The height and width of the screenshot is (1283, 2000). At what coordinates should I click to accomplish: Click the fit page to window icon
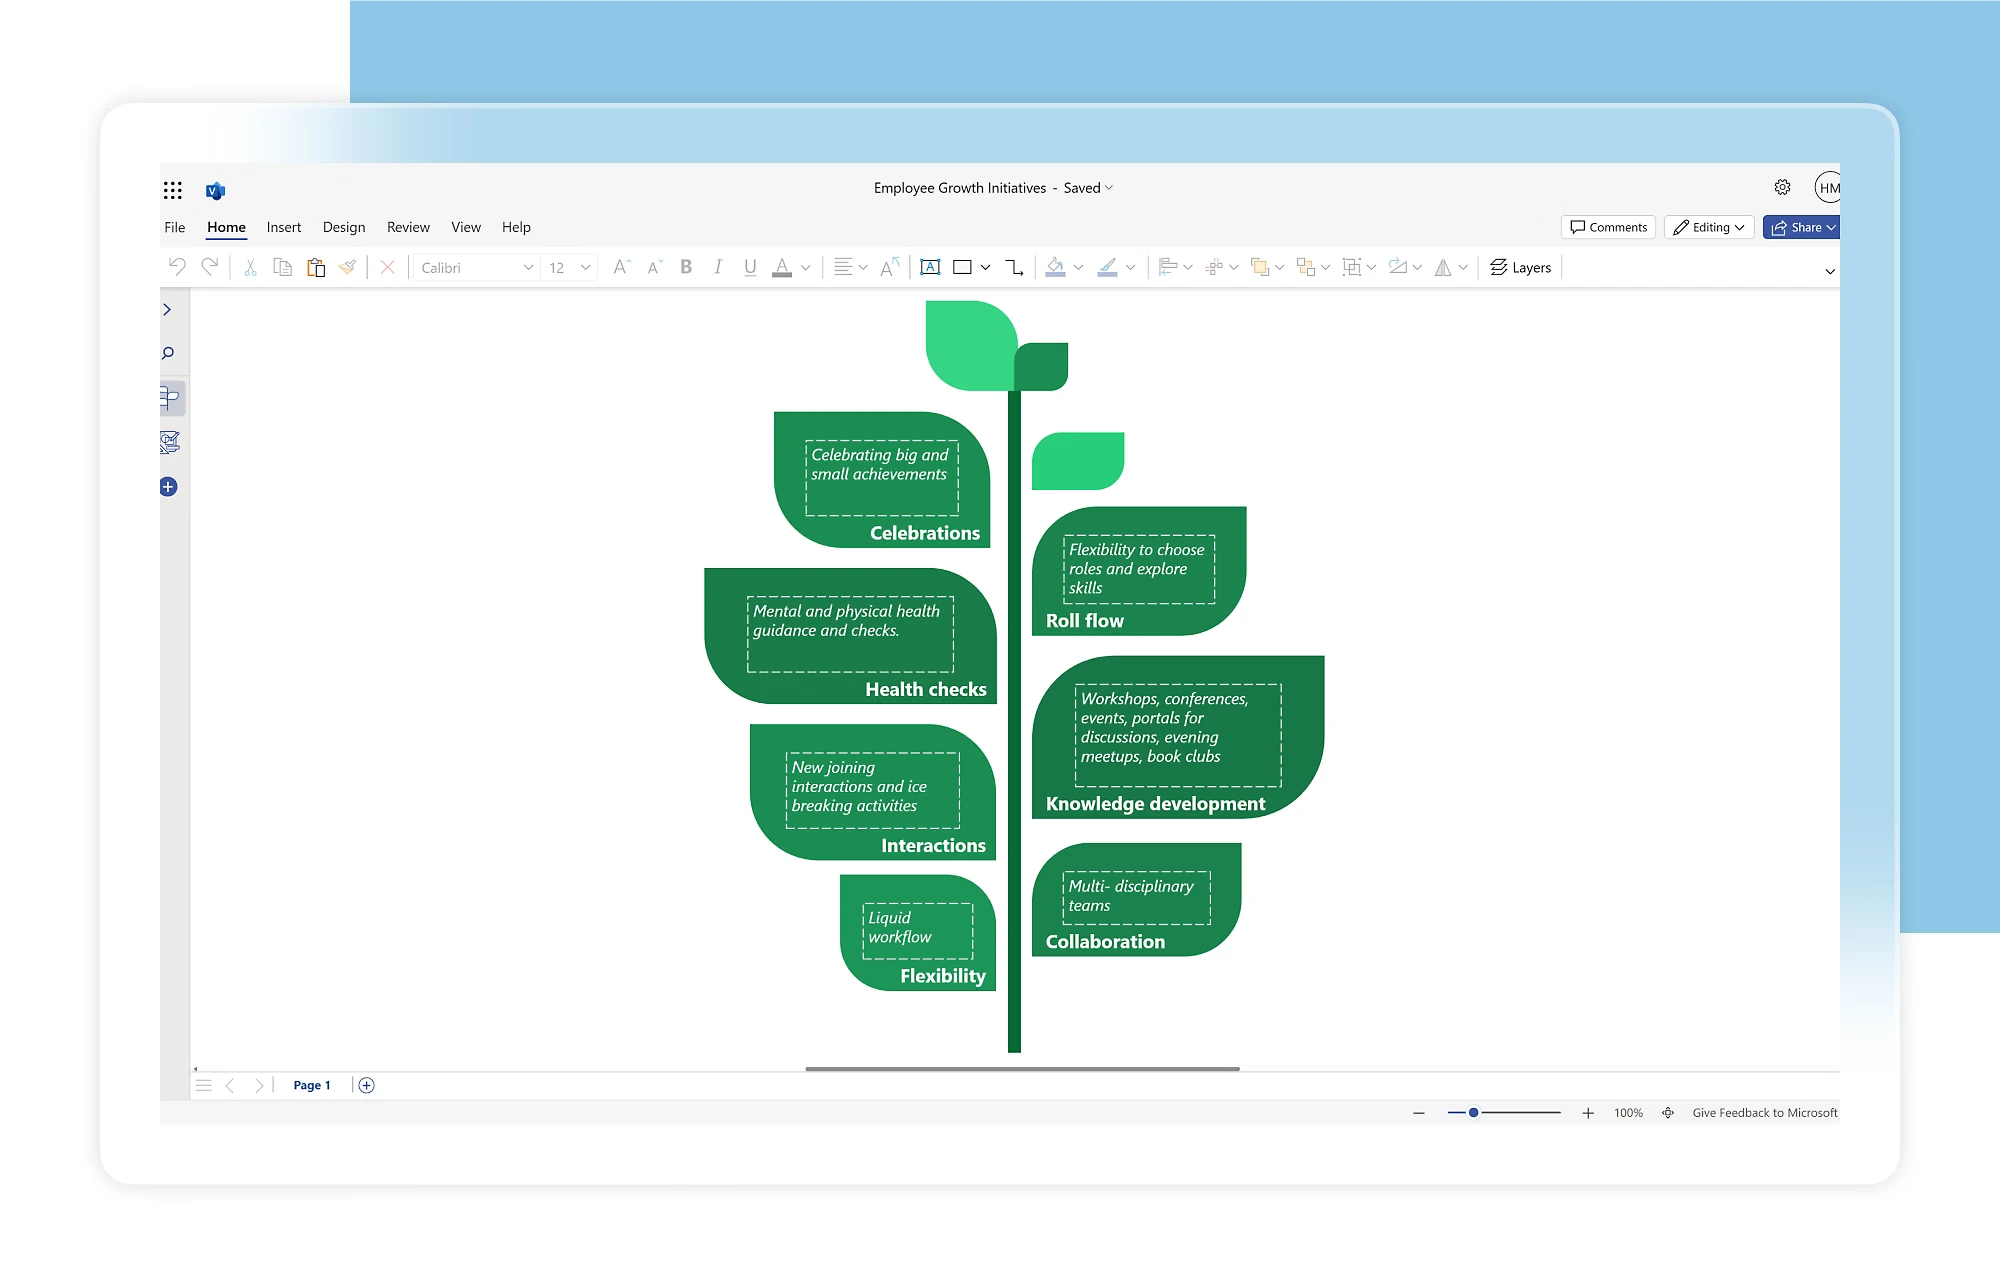[1668, 1113]
